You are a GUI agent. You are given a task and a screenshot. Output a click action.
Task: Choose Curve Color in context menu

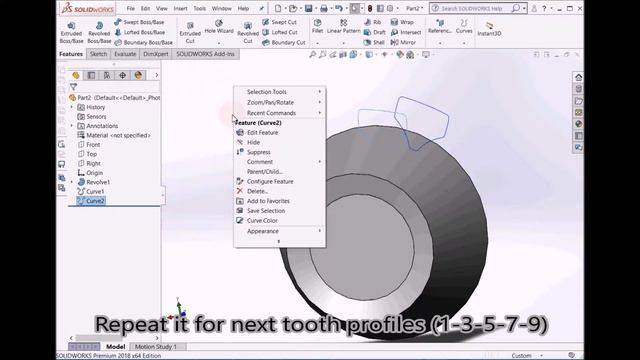[x=280, y=221]
